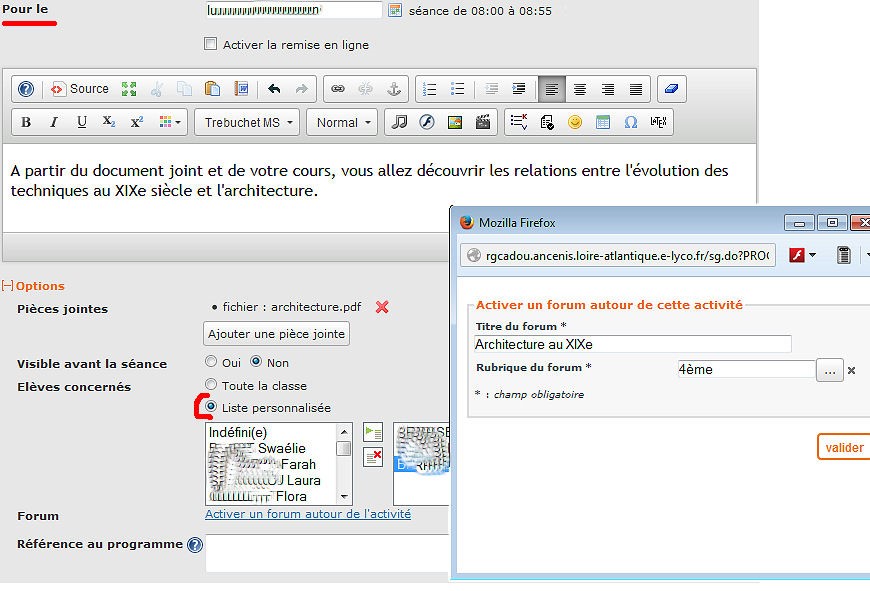The image size is (870, 591).
Task: Click the Source button in editor toolbar
Action: coord(80,89)
